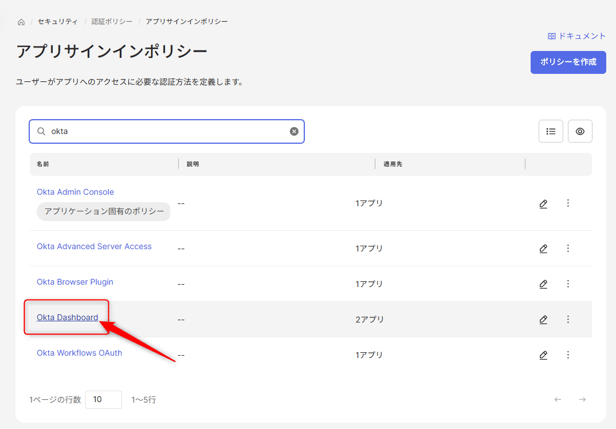Switch to list view icon button

[x=551, y=131]
